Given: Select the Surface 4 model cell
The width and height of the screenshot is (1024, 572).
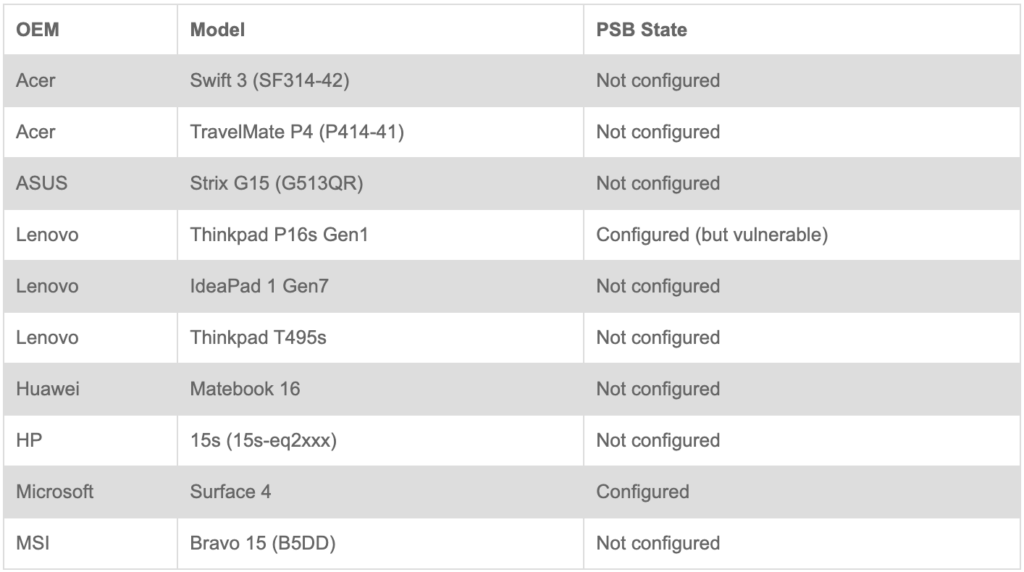Looking at the screenshot, I should point(230,492).
